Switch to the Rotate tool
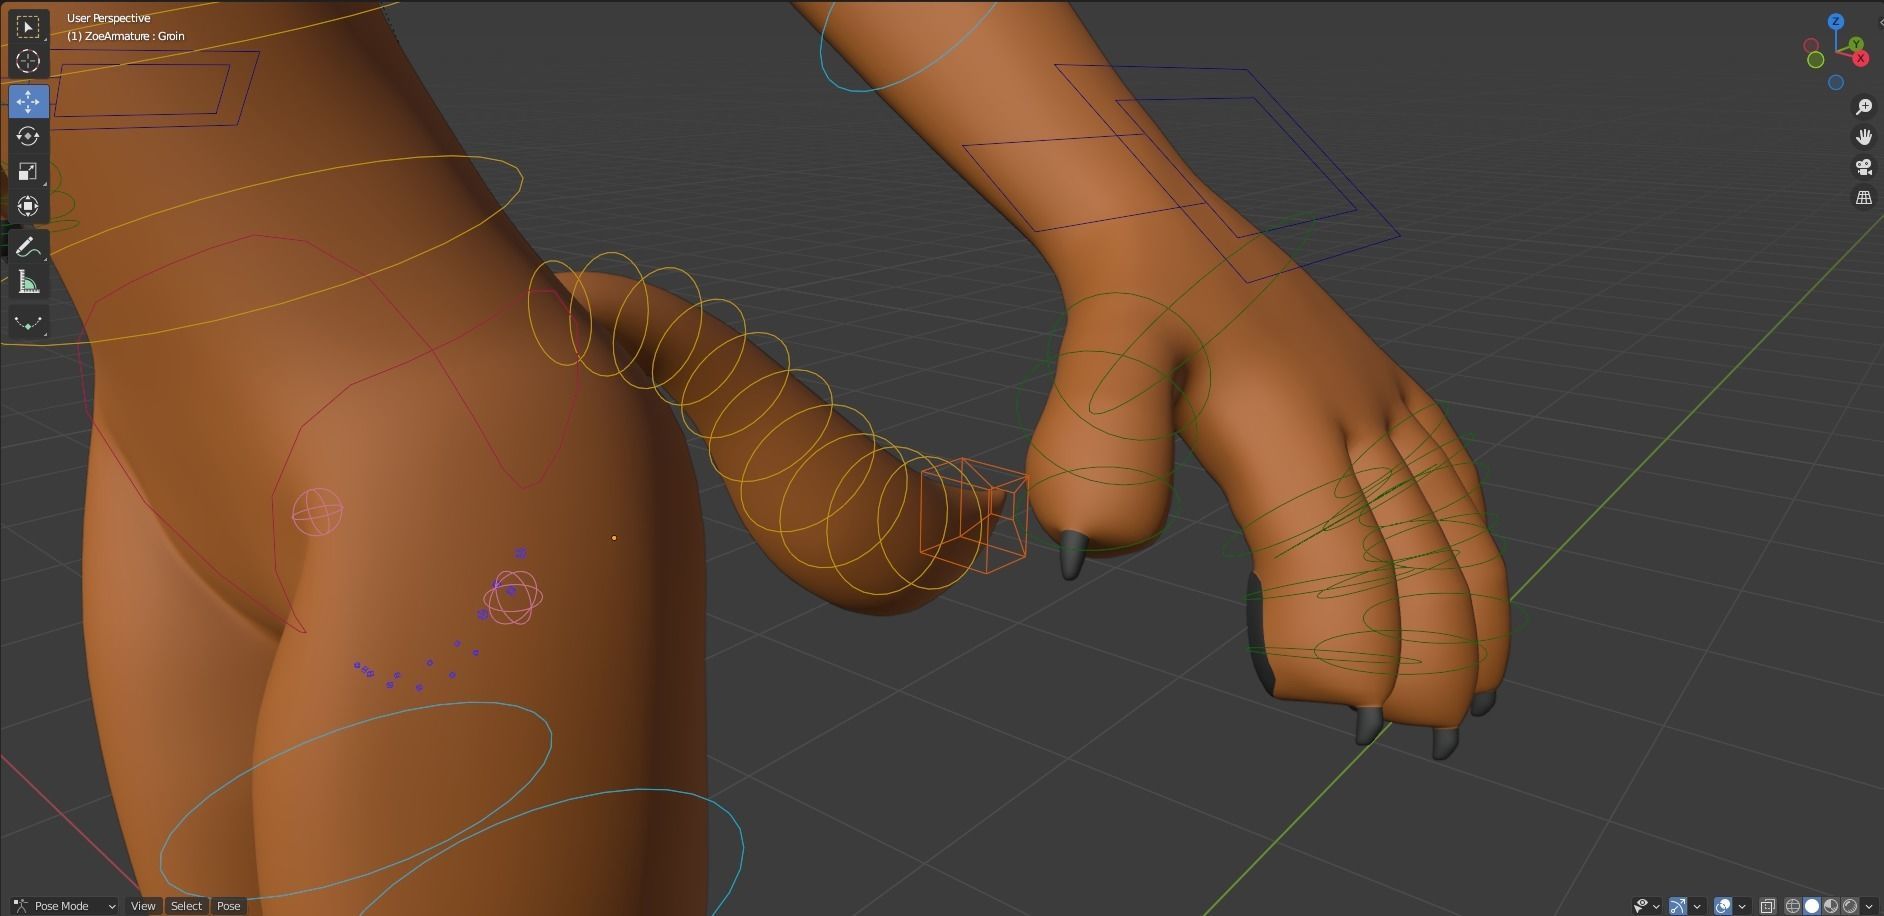The height and width of the screenshot is (916, 1884). pyautogui.click(x=28, y=136)
